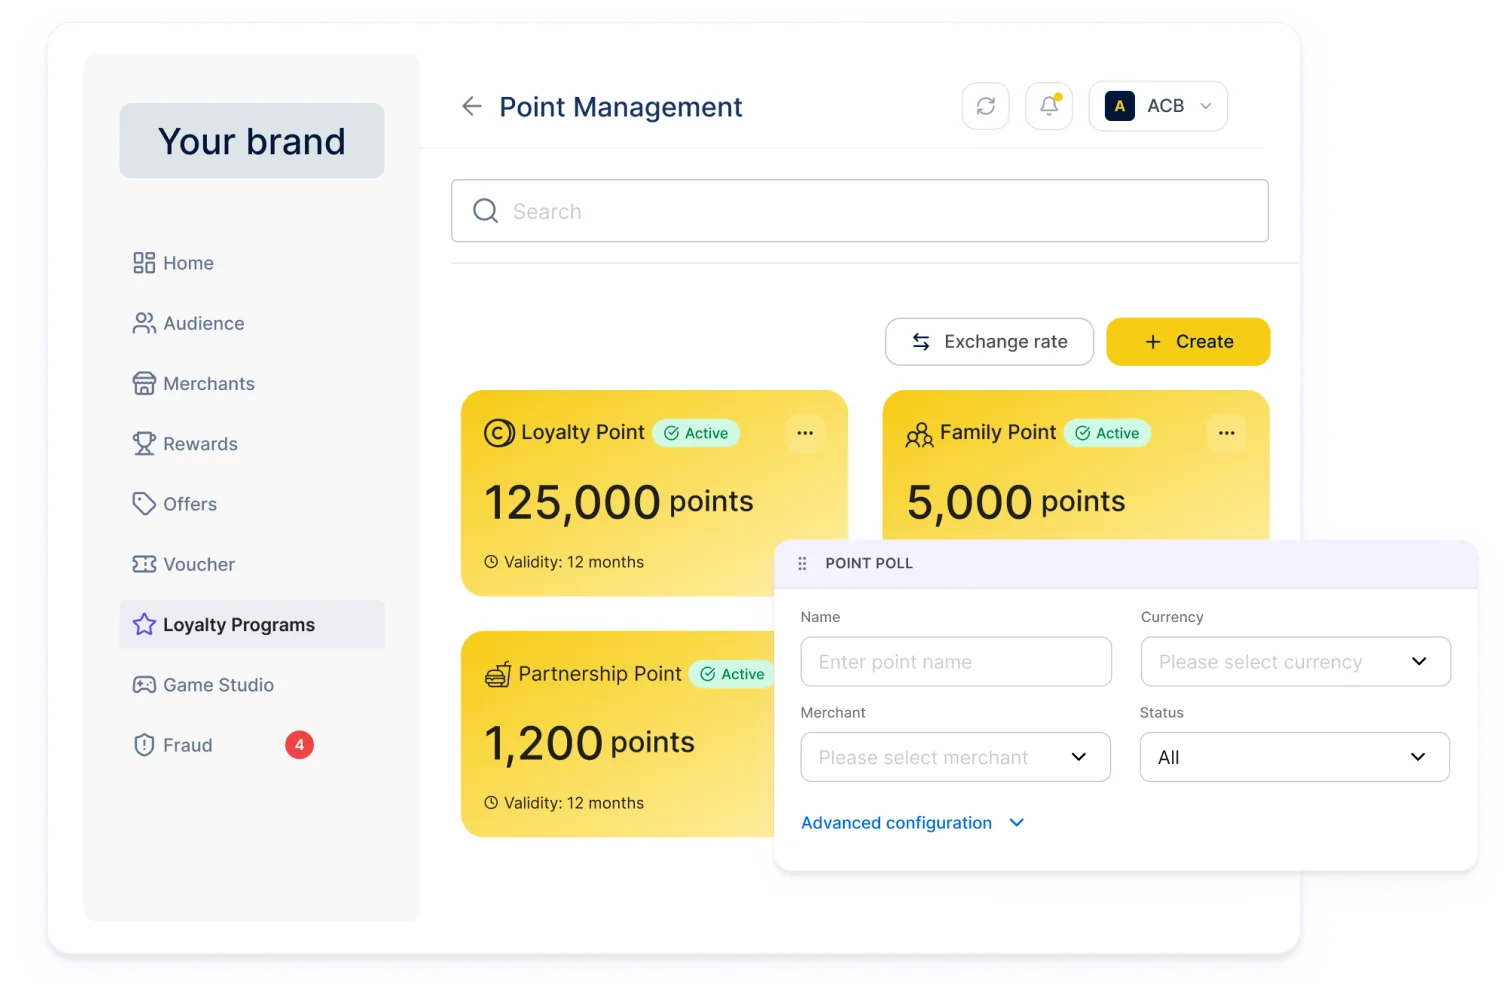
Task: Click the swap arrows icon in Exchange rate
Action: click(921, 342)
